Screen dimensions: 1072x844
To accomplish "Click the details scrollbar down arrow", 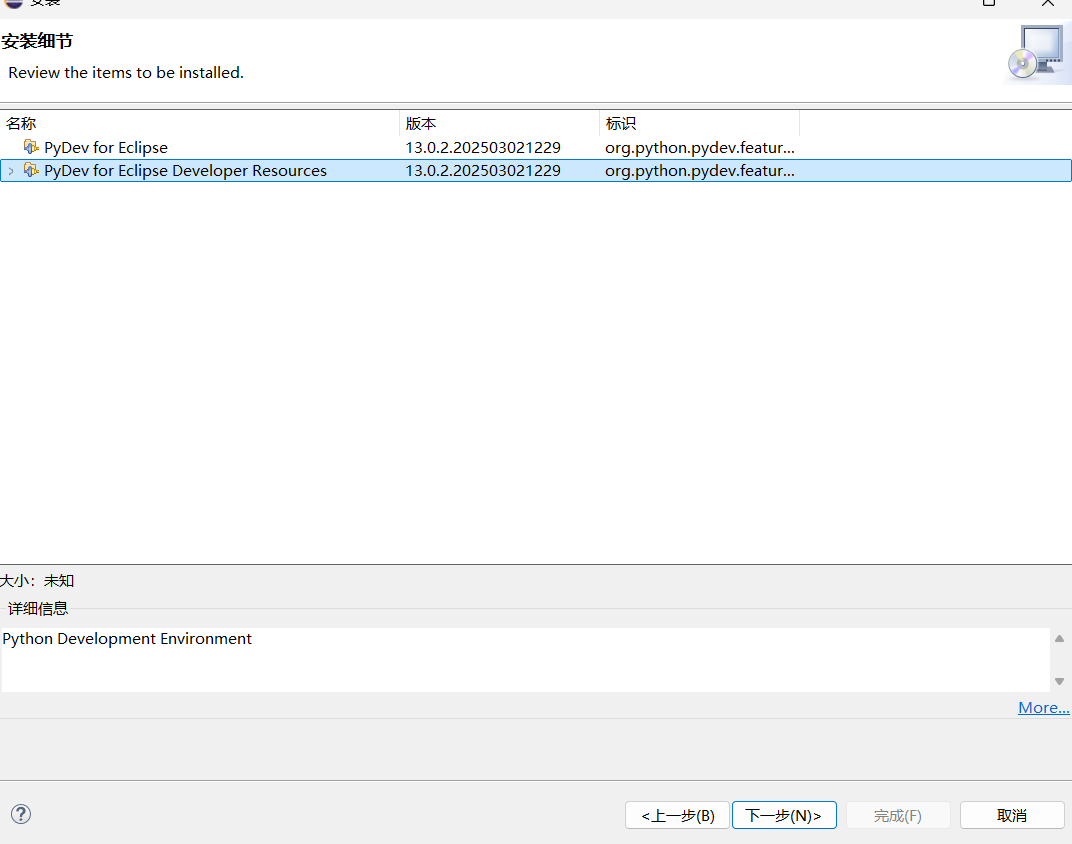I will [x=1059, y=681].
